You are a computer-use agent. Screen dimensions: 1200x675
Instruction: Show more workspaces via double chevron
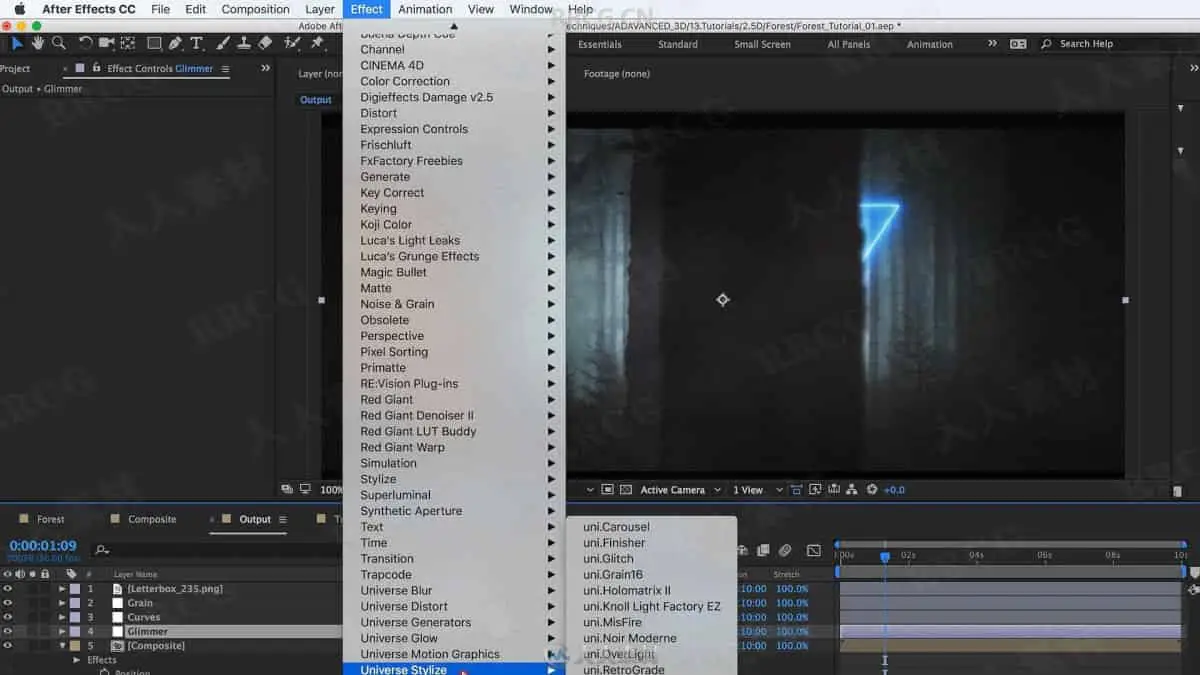[992, 43]
